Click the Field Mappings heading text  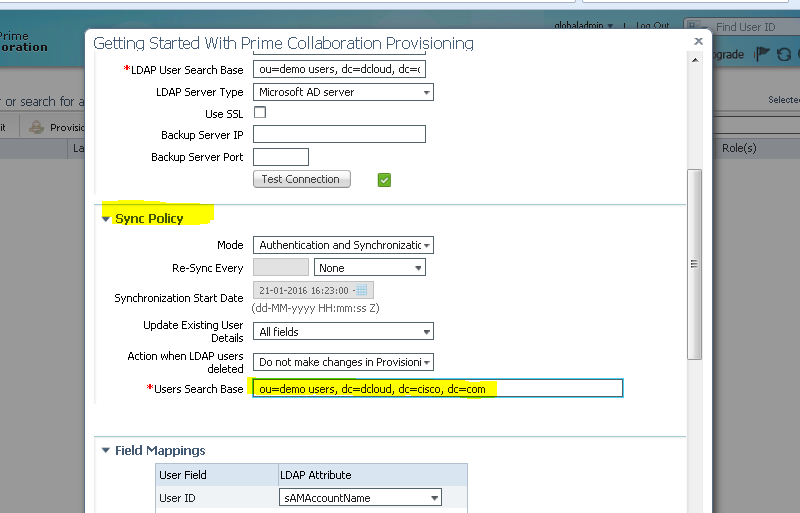(160, 450)
